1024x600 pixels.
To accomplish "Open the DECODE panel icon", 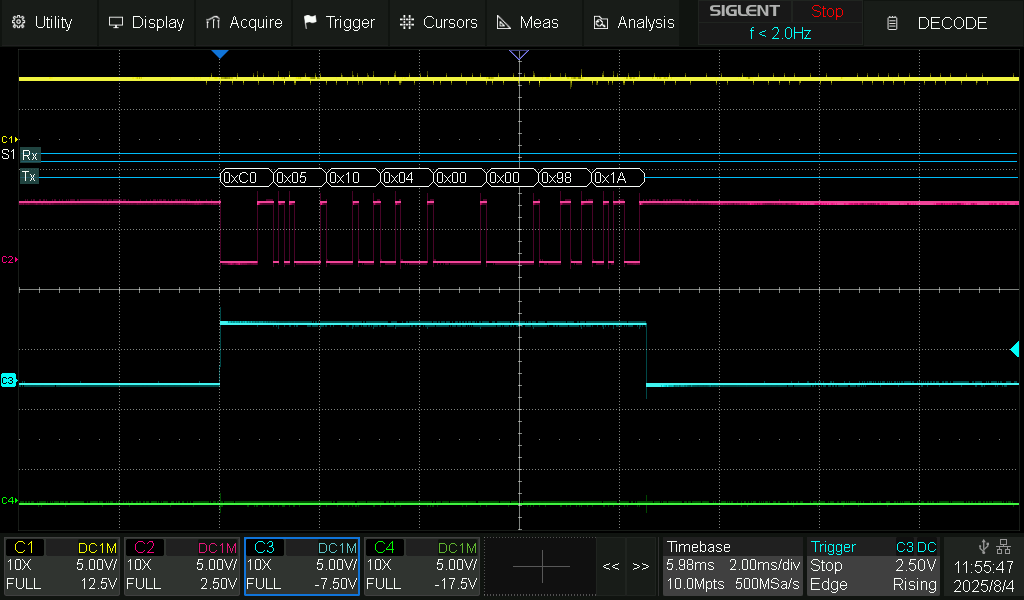I will 938,22.
